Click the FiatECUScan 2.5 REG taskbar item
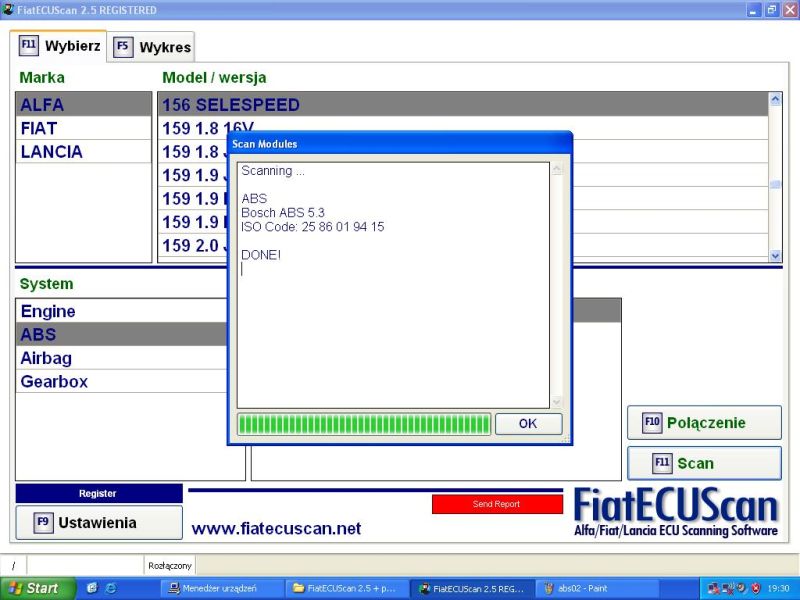Image resolution: width=800 pixels, height=600 pixels. point(473,588)
